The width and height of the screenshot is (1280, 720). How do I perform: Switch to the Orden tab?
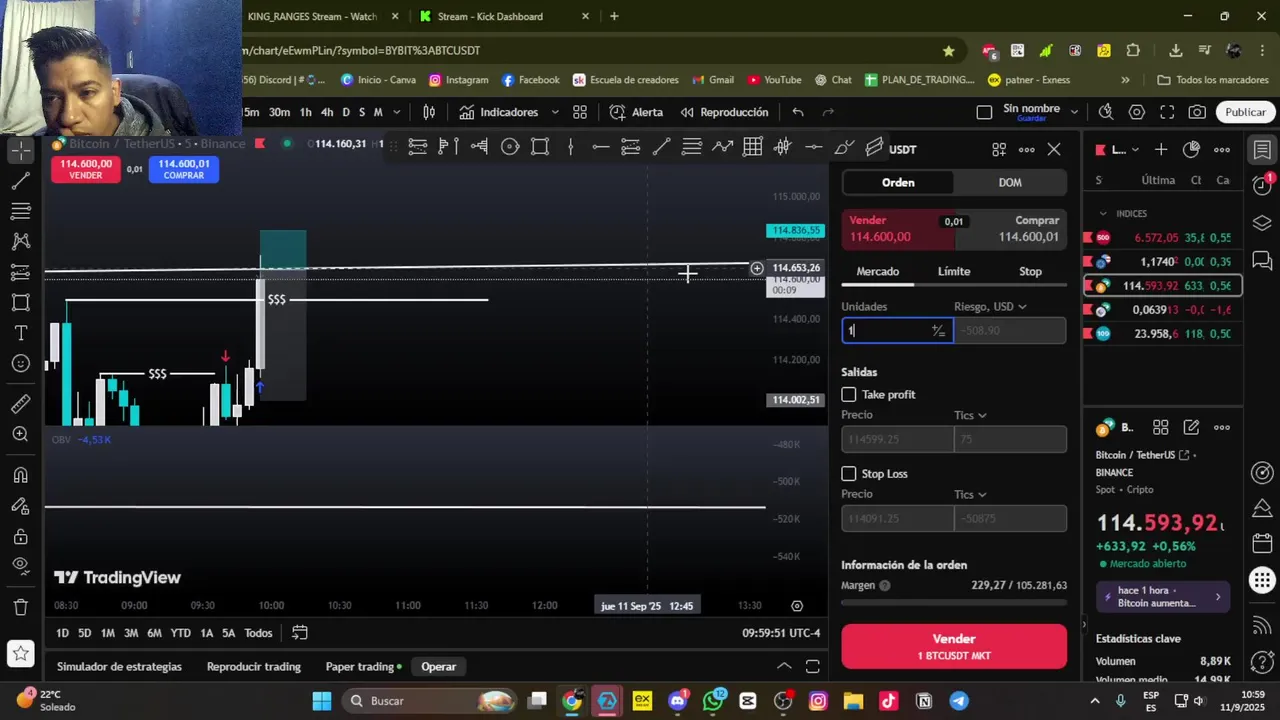click(x=898, y=182)
